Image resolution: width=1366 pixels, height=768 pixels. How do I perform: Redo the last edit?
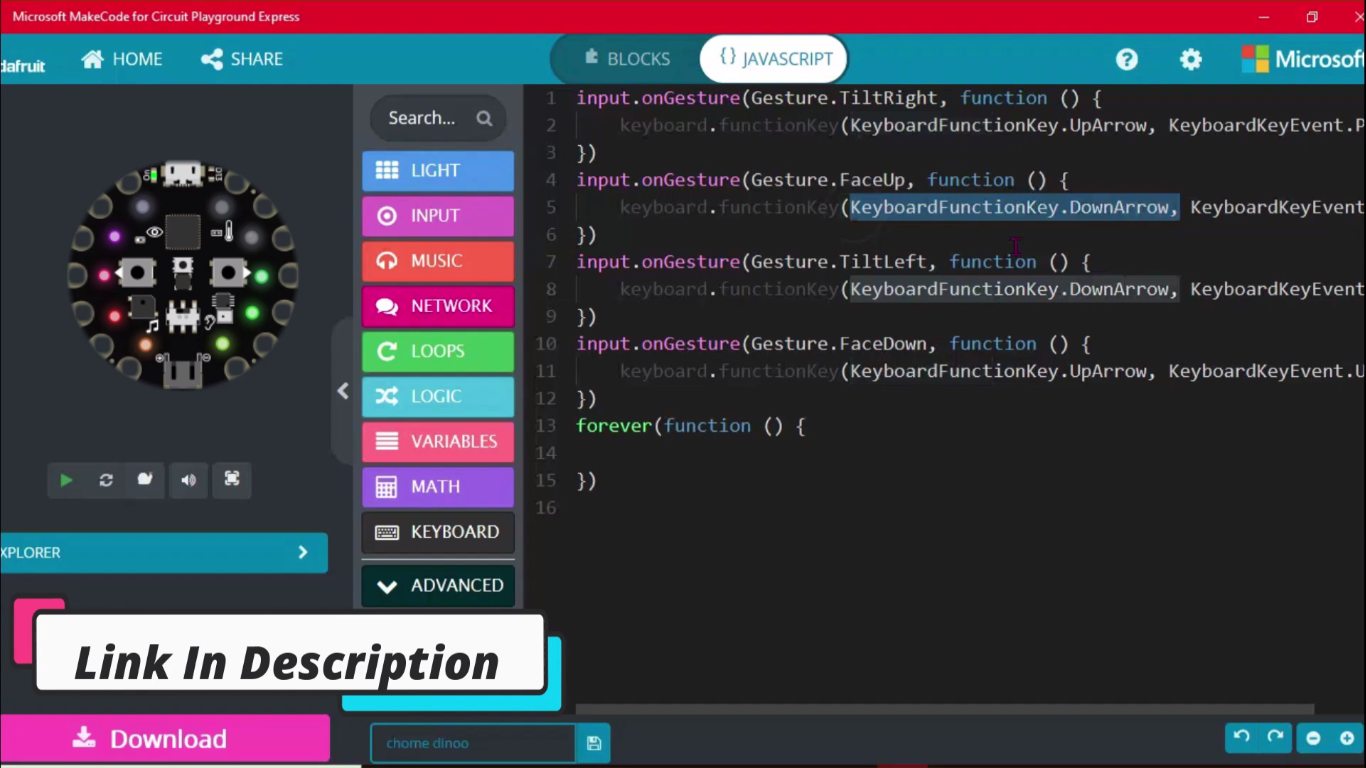pos(1275,737)
